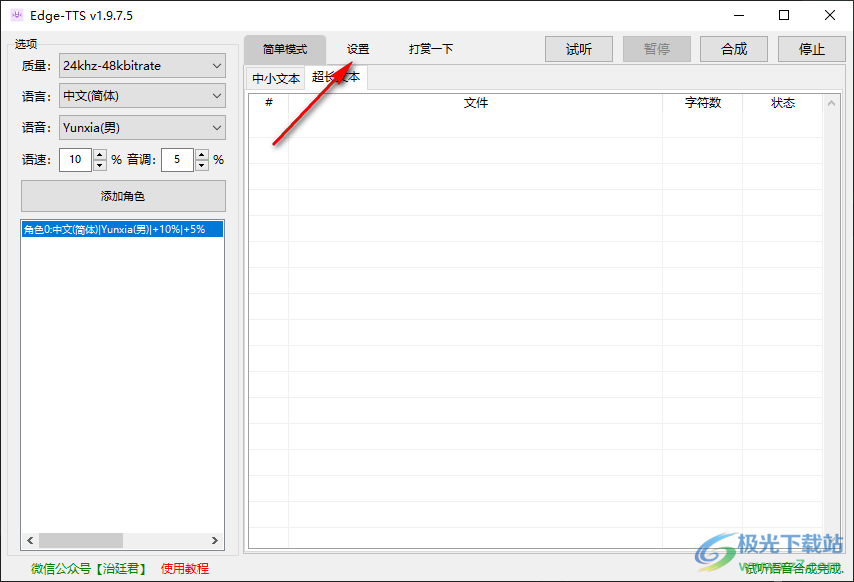Close the Edge-TTS window

click(x=829, y=15)
